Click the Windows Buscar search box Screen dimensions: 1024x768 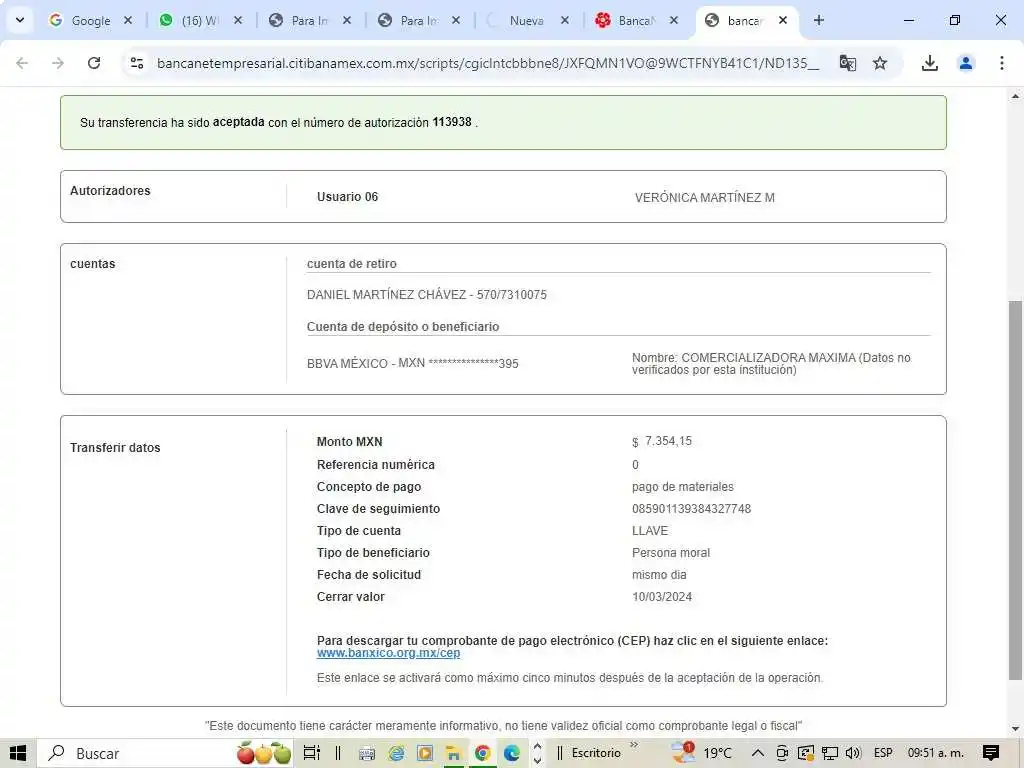(130, 753)
